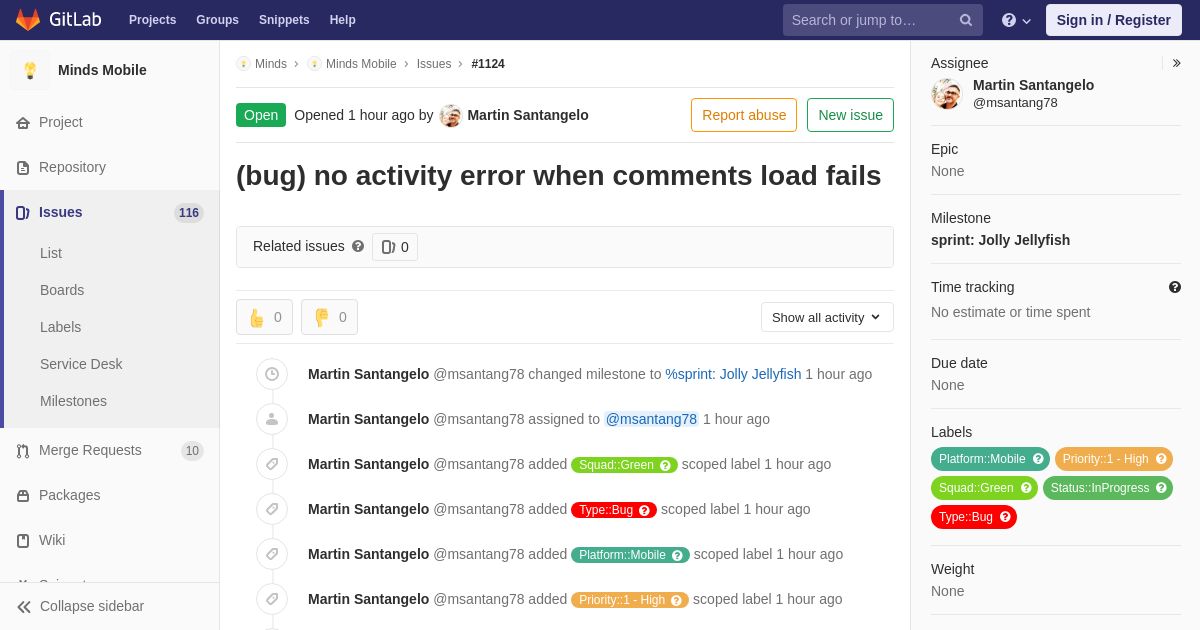Click the Packages icon in sidebar

(23, 496)
